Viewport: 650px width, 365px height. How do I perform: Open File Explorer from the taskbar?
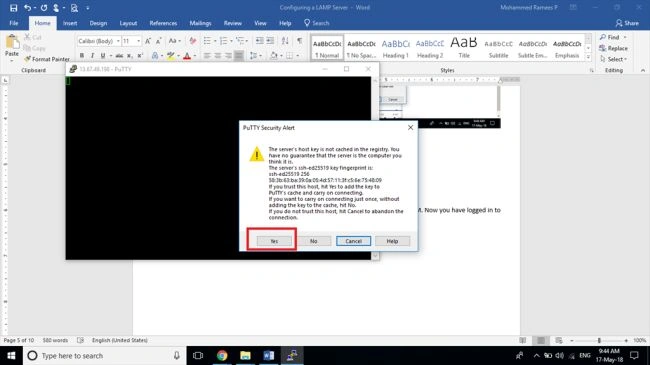[x=245, y=355]
